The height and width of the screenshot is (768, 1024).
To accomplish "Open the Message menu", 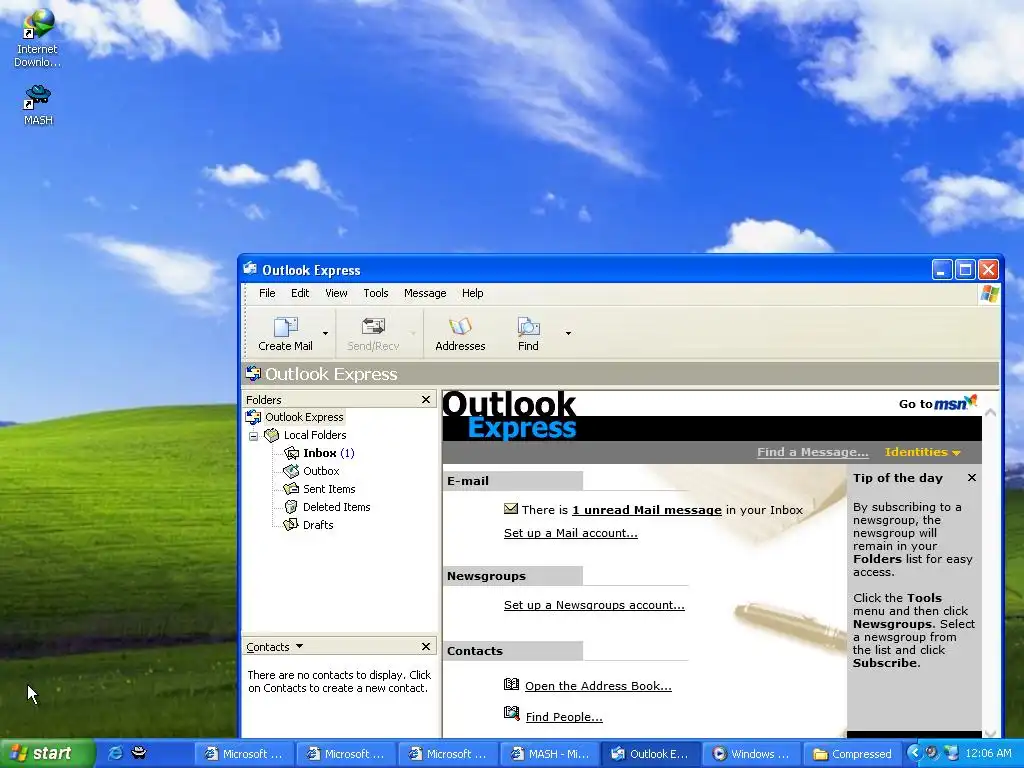I will [x=425, y=293].
